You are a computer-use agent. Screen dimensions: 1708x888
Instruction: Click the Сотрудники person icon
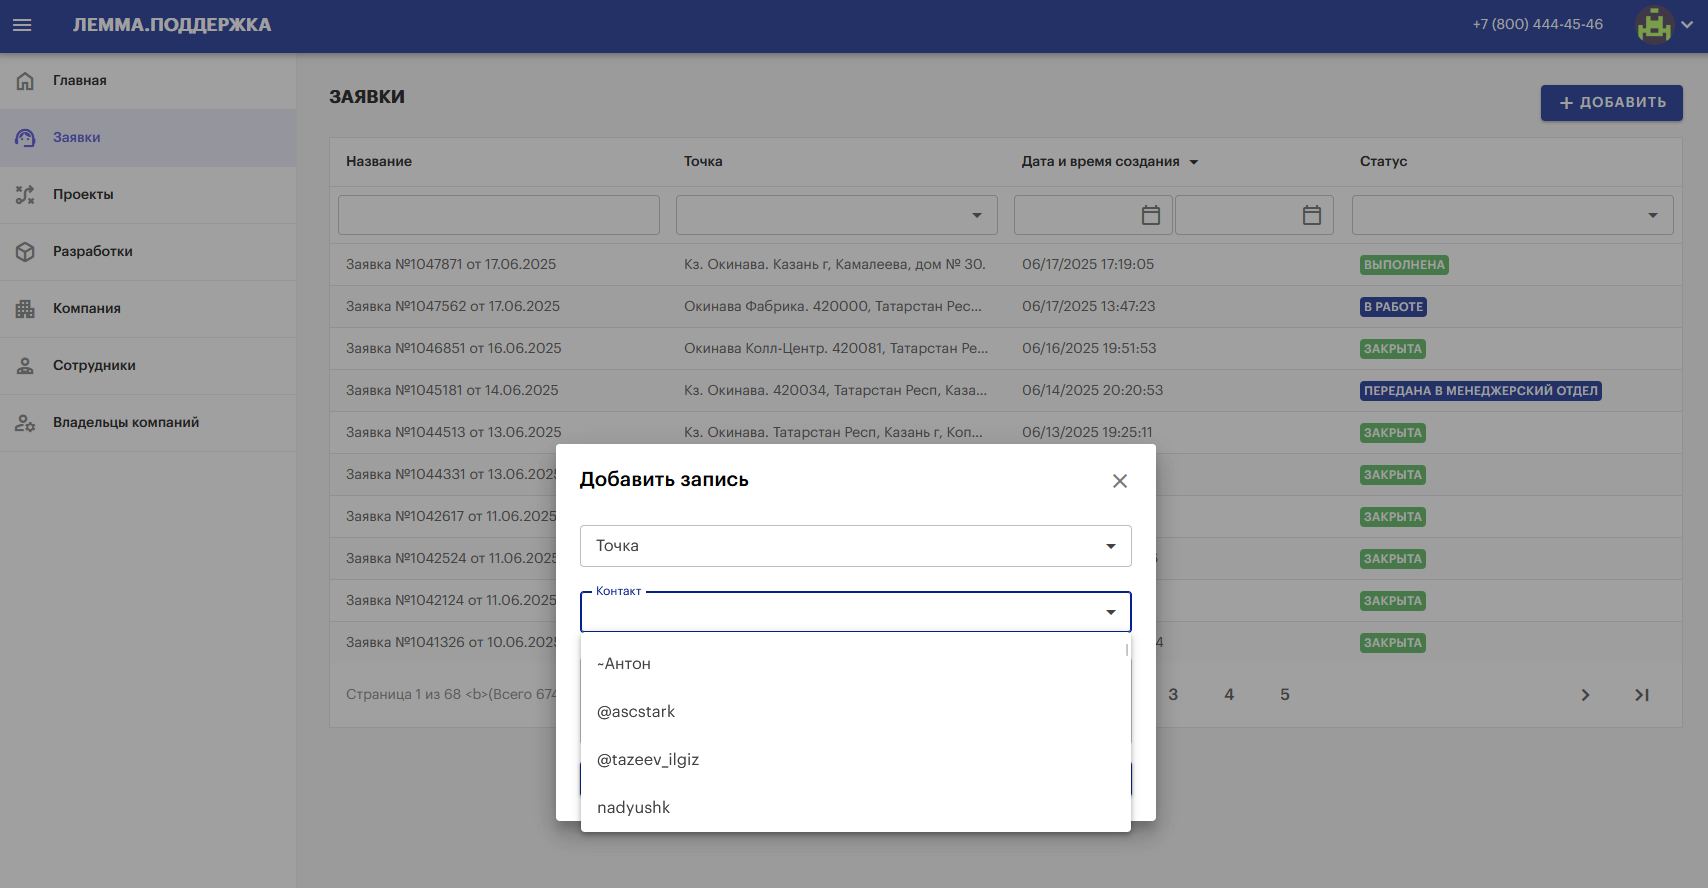pyautogui.click(x=25, y=366)
